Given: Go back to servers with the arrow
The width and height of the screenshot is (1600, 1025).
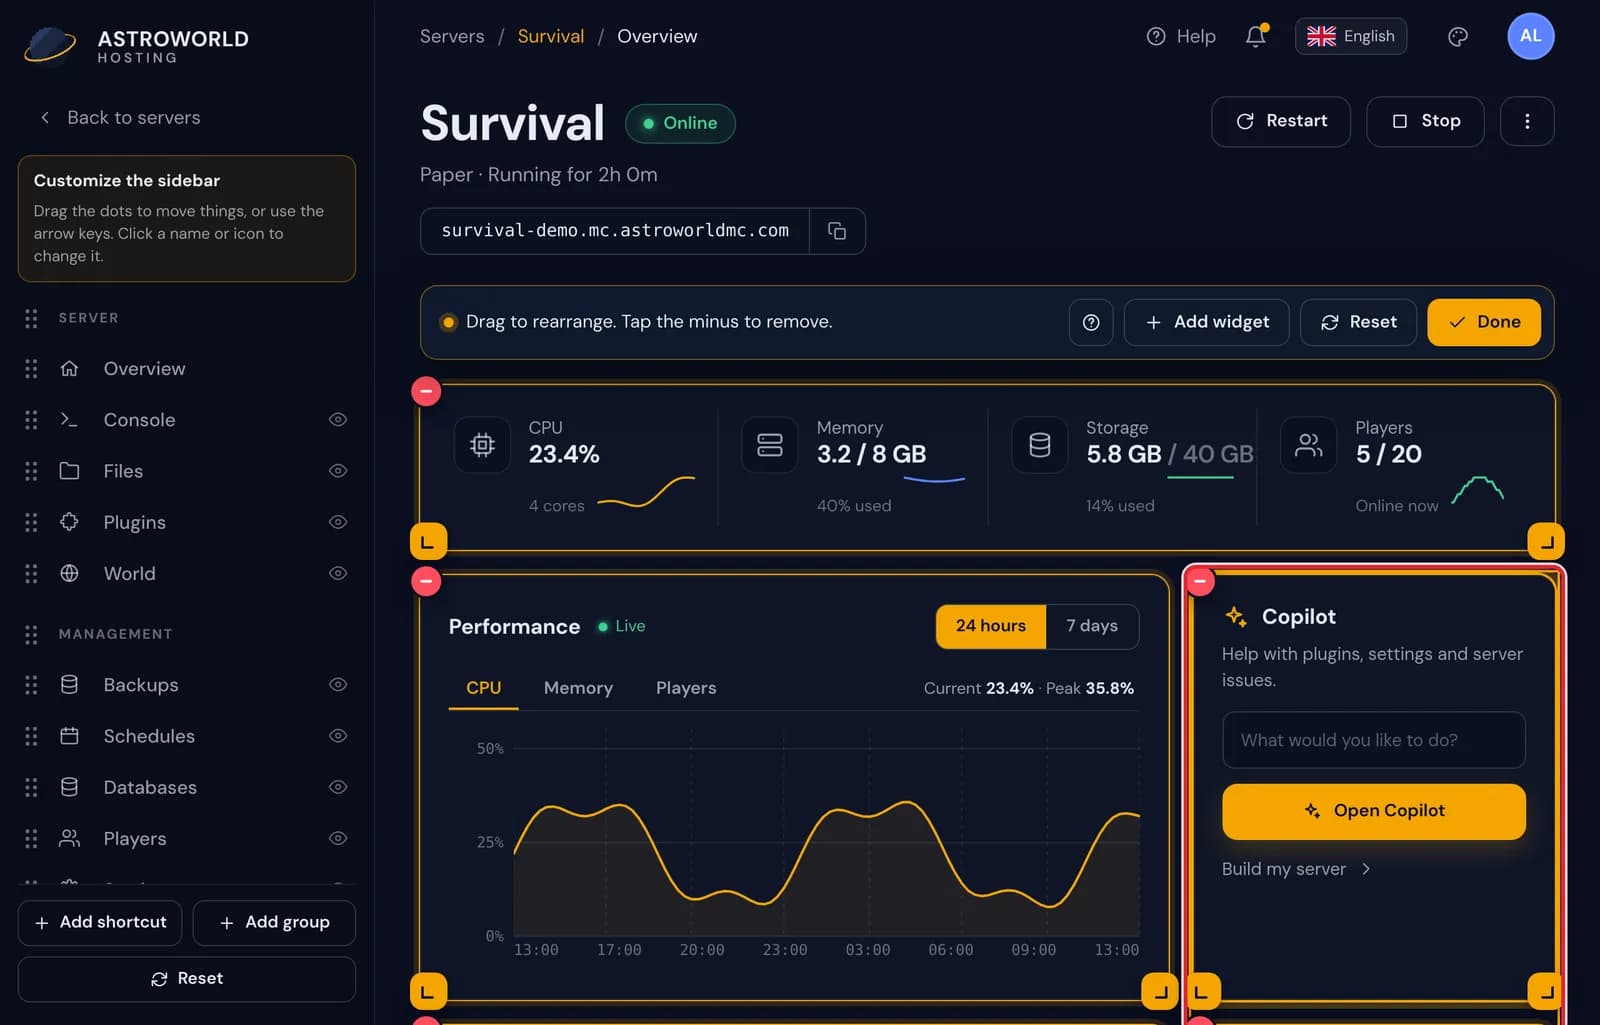Looking at the screenshot, I should 119,118.
